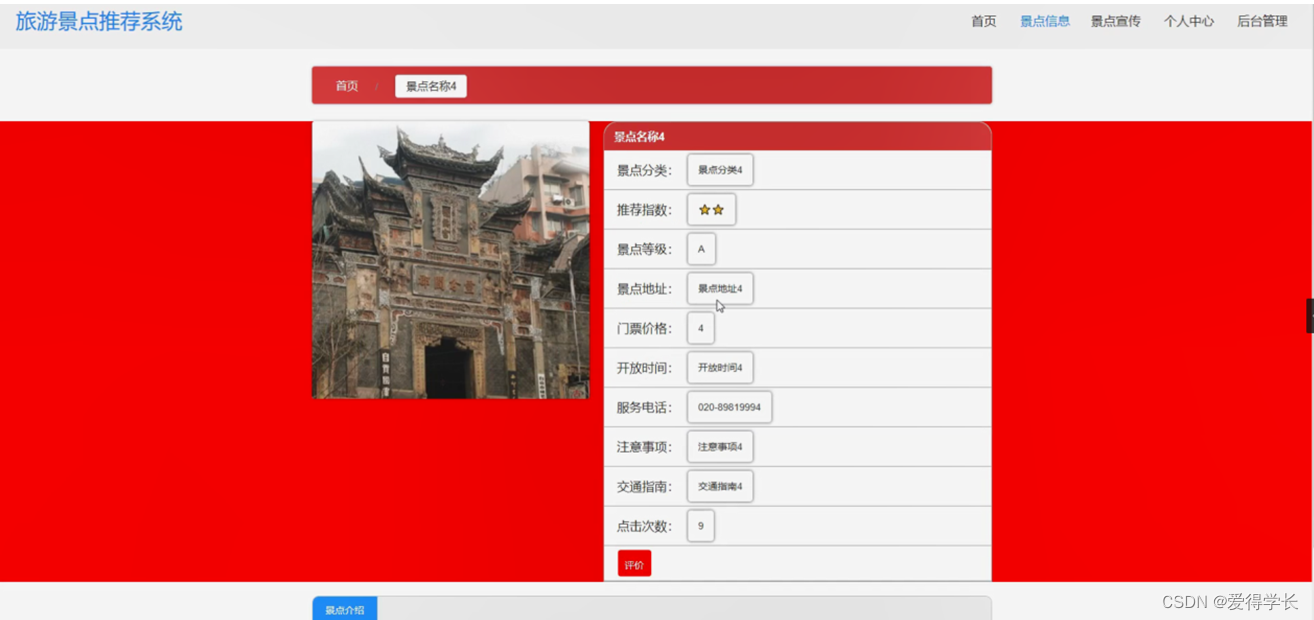Click the 景点名称4 breadcrumb tag

click(x=431, y=86)
